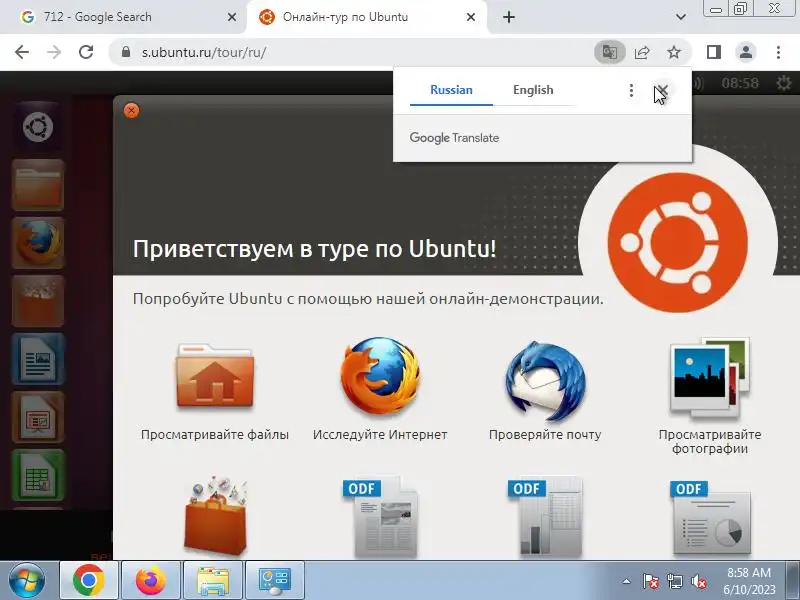
Task: Bookmark this tab with the star icon
Action: click(x=674, y=52)
